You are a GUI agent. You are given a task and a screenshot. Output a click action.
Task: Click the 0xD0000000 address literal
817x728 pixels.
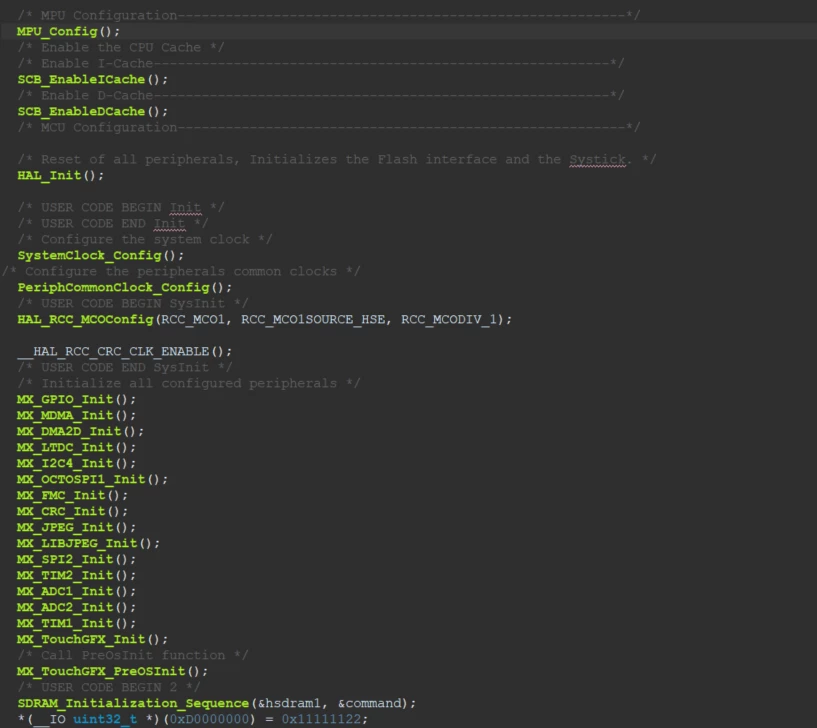tap(209, 720)
